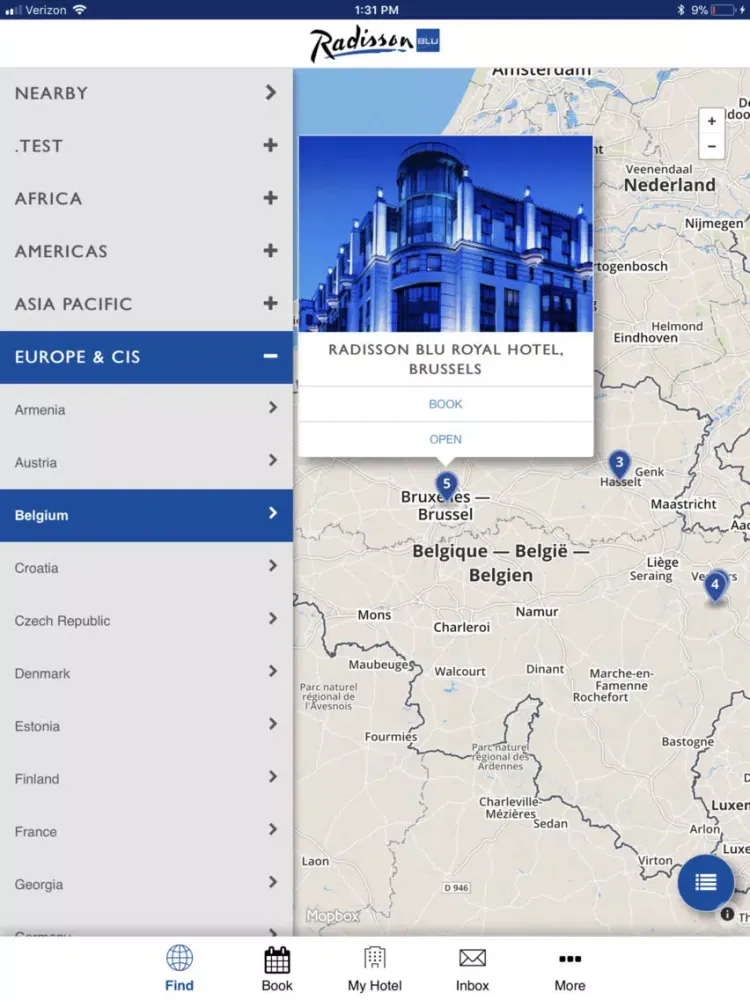Viewport: 750px width, 1000px height.
Task: Tap the Laon label on map
Action: coord(316,861)
